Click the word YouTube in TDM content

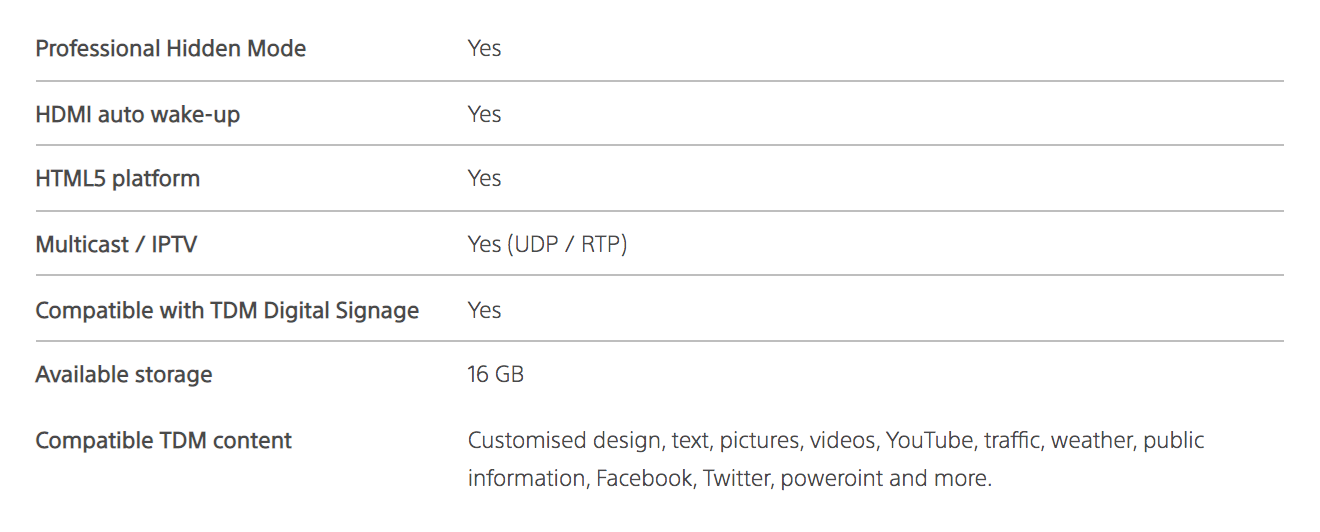(929, 441)
